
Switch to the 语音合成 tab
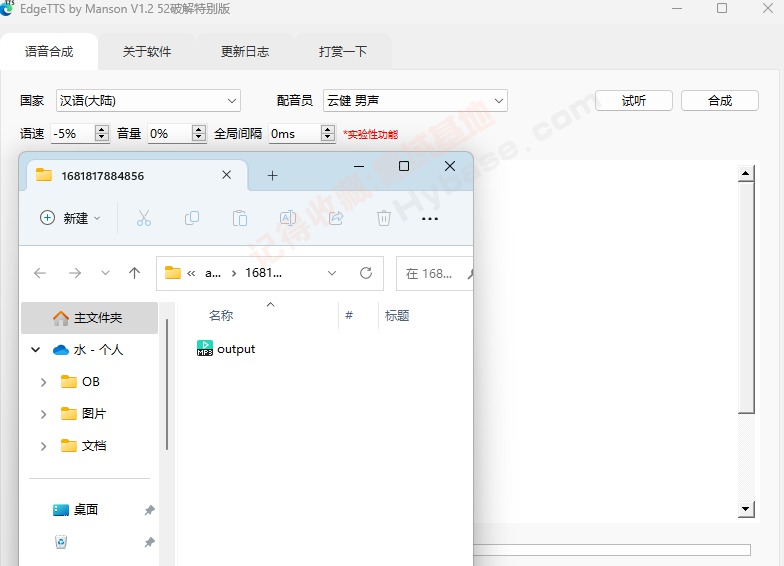click(49, 52)
